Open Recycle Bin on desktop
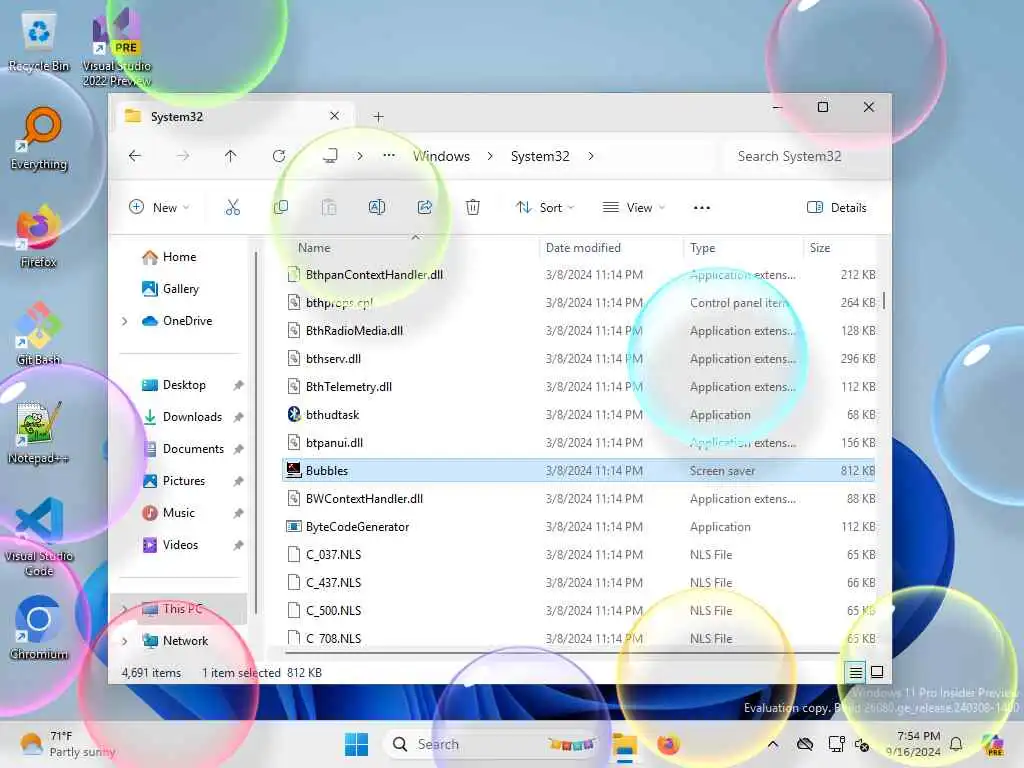 point(39,42)
